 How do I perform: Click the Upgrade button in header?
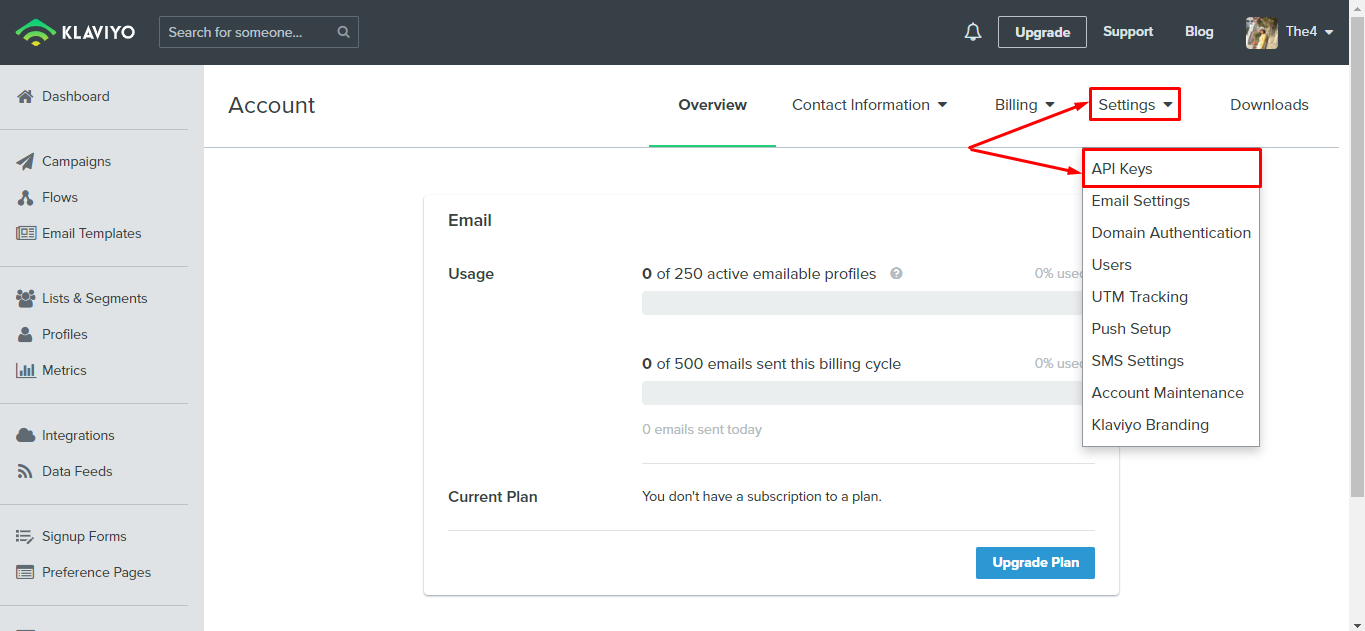point(1043,32)
